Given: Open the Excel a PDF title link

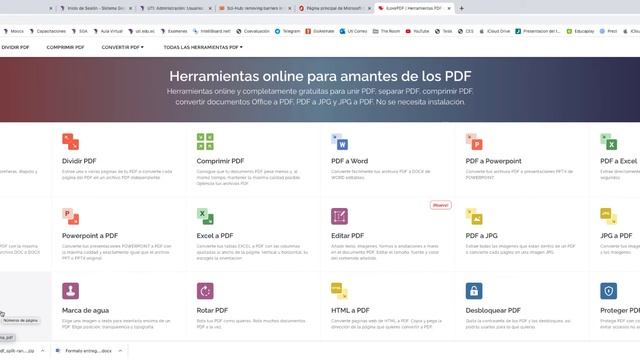Looking at the screenshot, I should (x=215, y=236).
